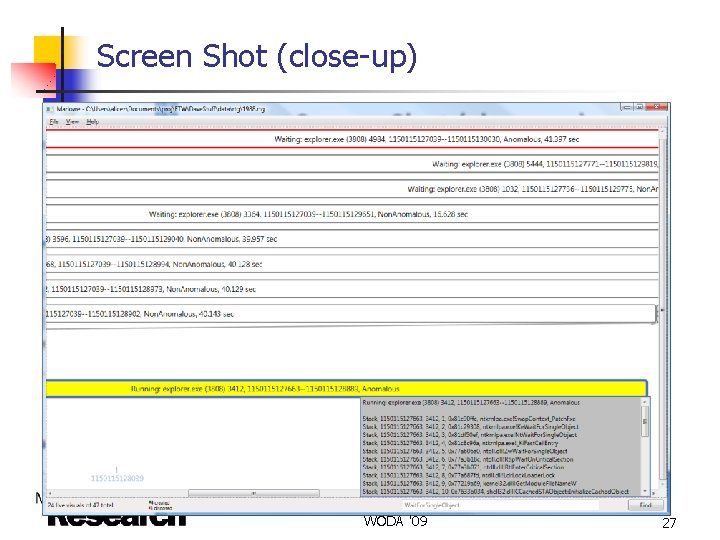This screenshot has width=720, height=540.
Task: Click stack line 10 CCachedSTAObject
Action: coord(495,491)
